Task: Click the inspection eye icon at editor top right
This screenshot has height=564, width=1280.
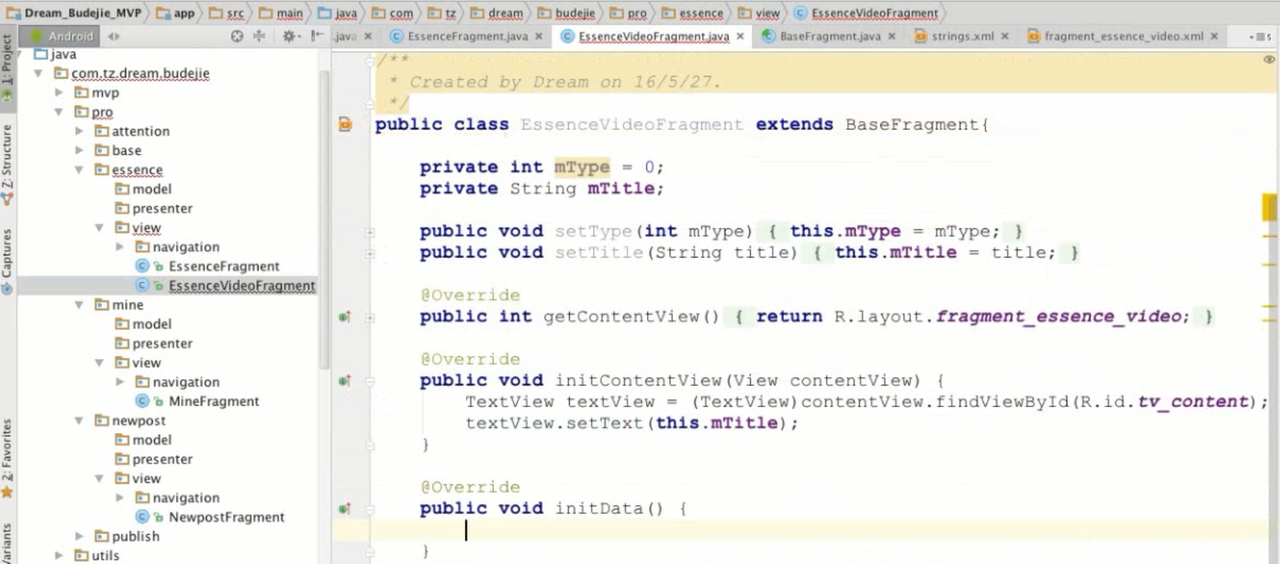Action: pyautogui.click(x=1269, y=59)
